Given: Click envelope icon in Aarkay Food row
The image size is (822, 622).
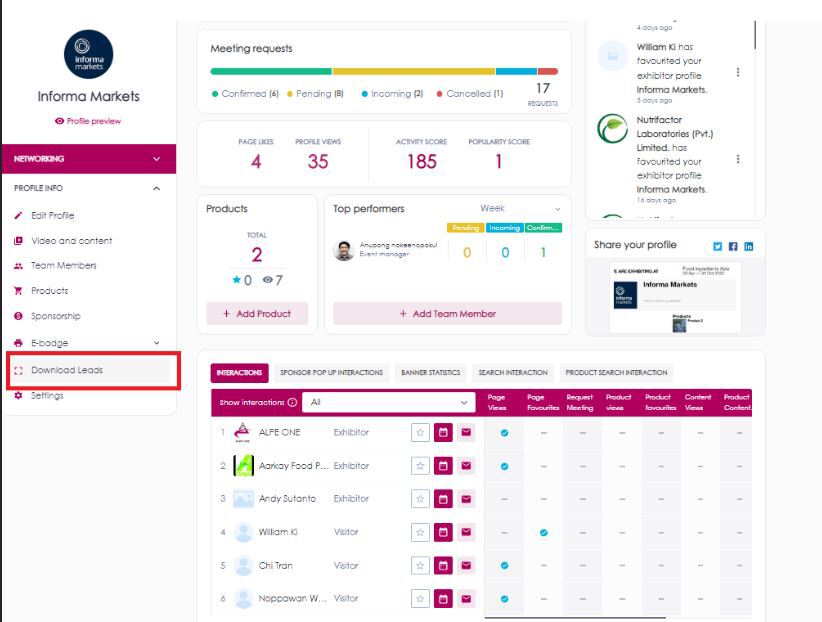Looking at the screenshot, I should tap(466, 466).
